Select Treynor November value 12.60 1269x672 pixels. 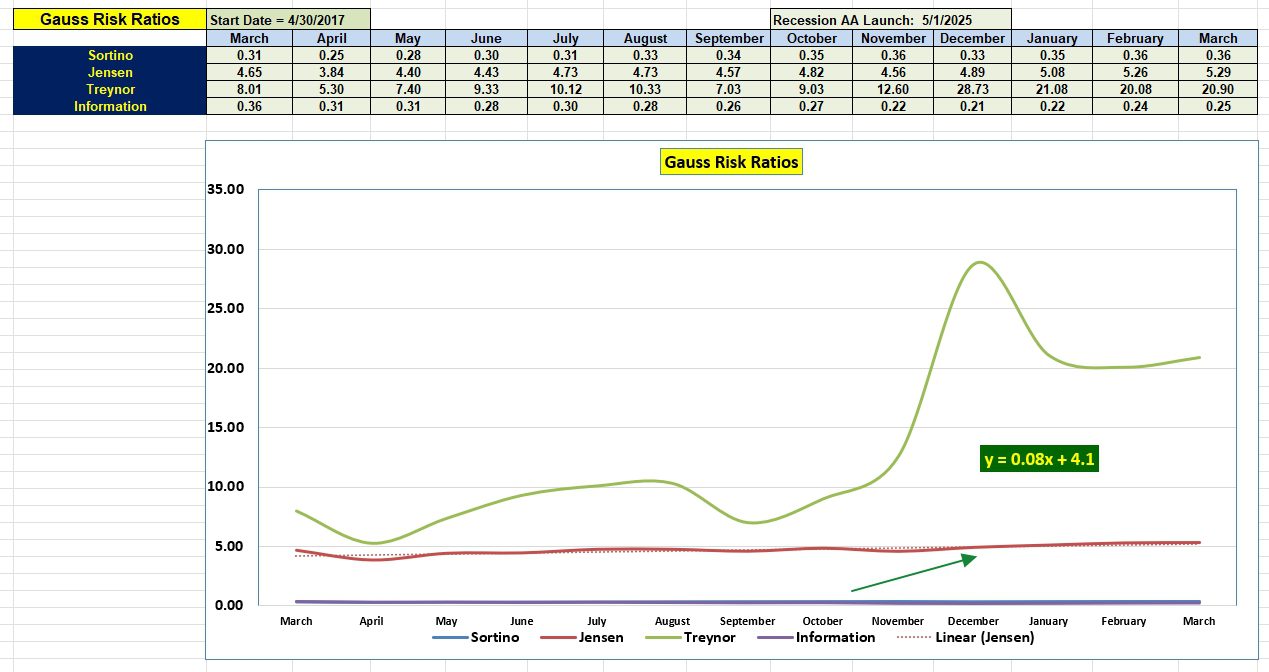click(x=893, y=89)
